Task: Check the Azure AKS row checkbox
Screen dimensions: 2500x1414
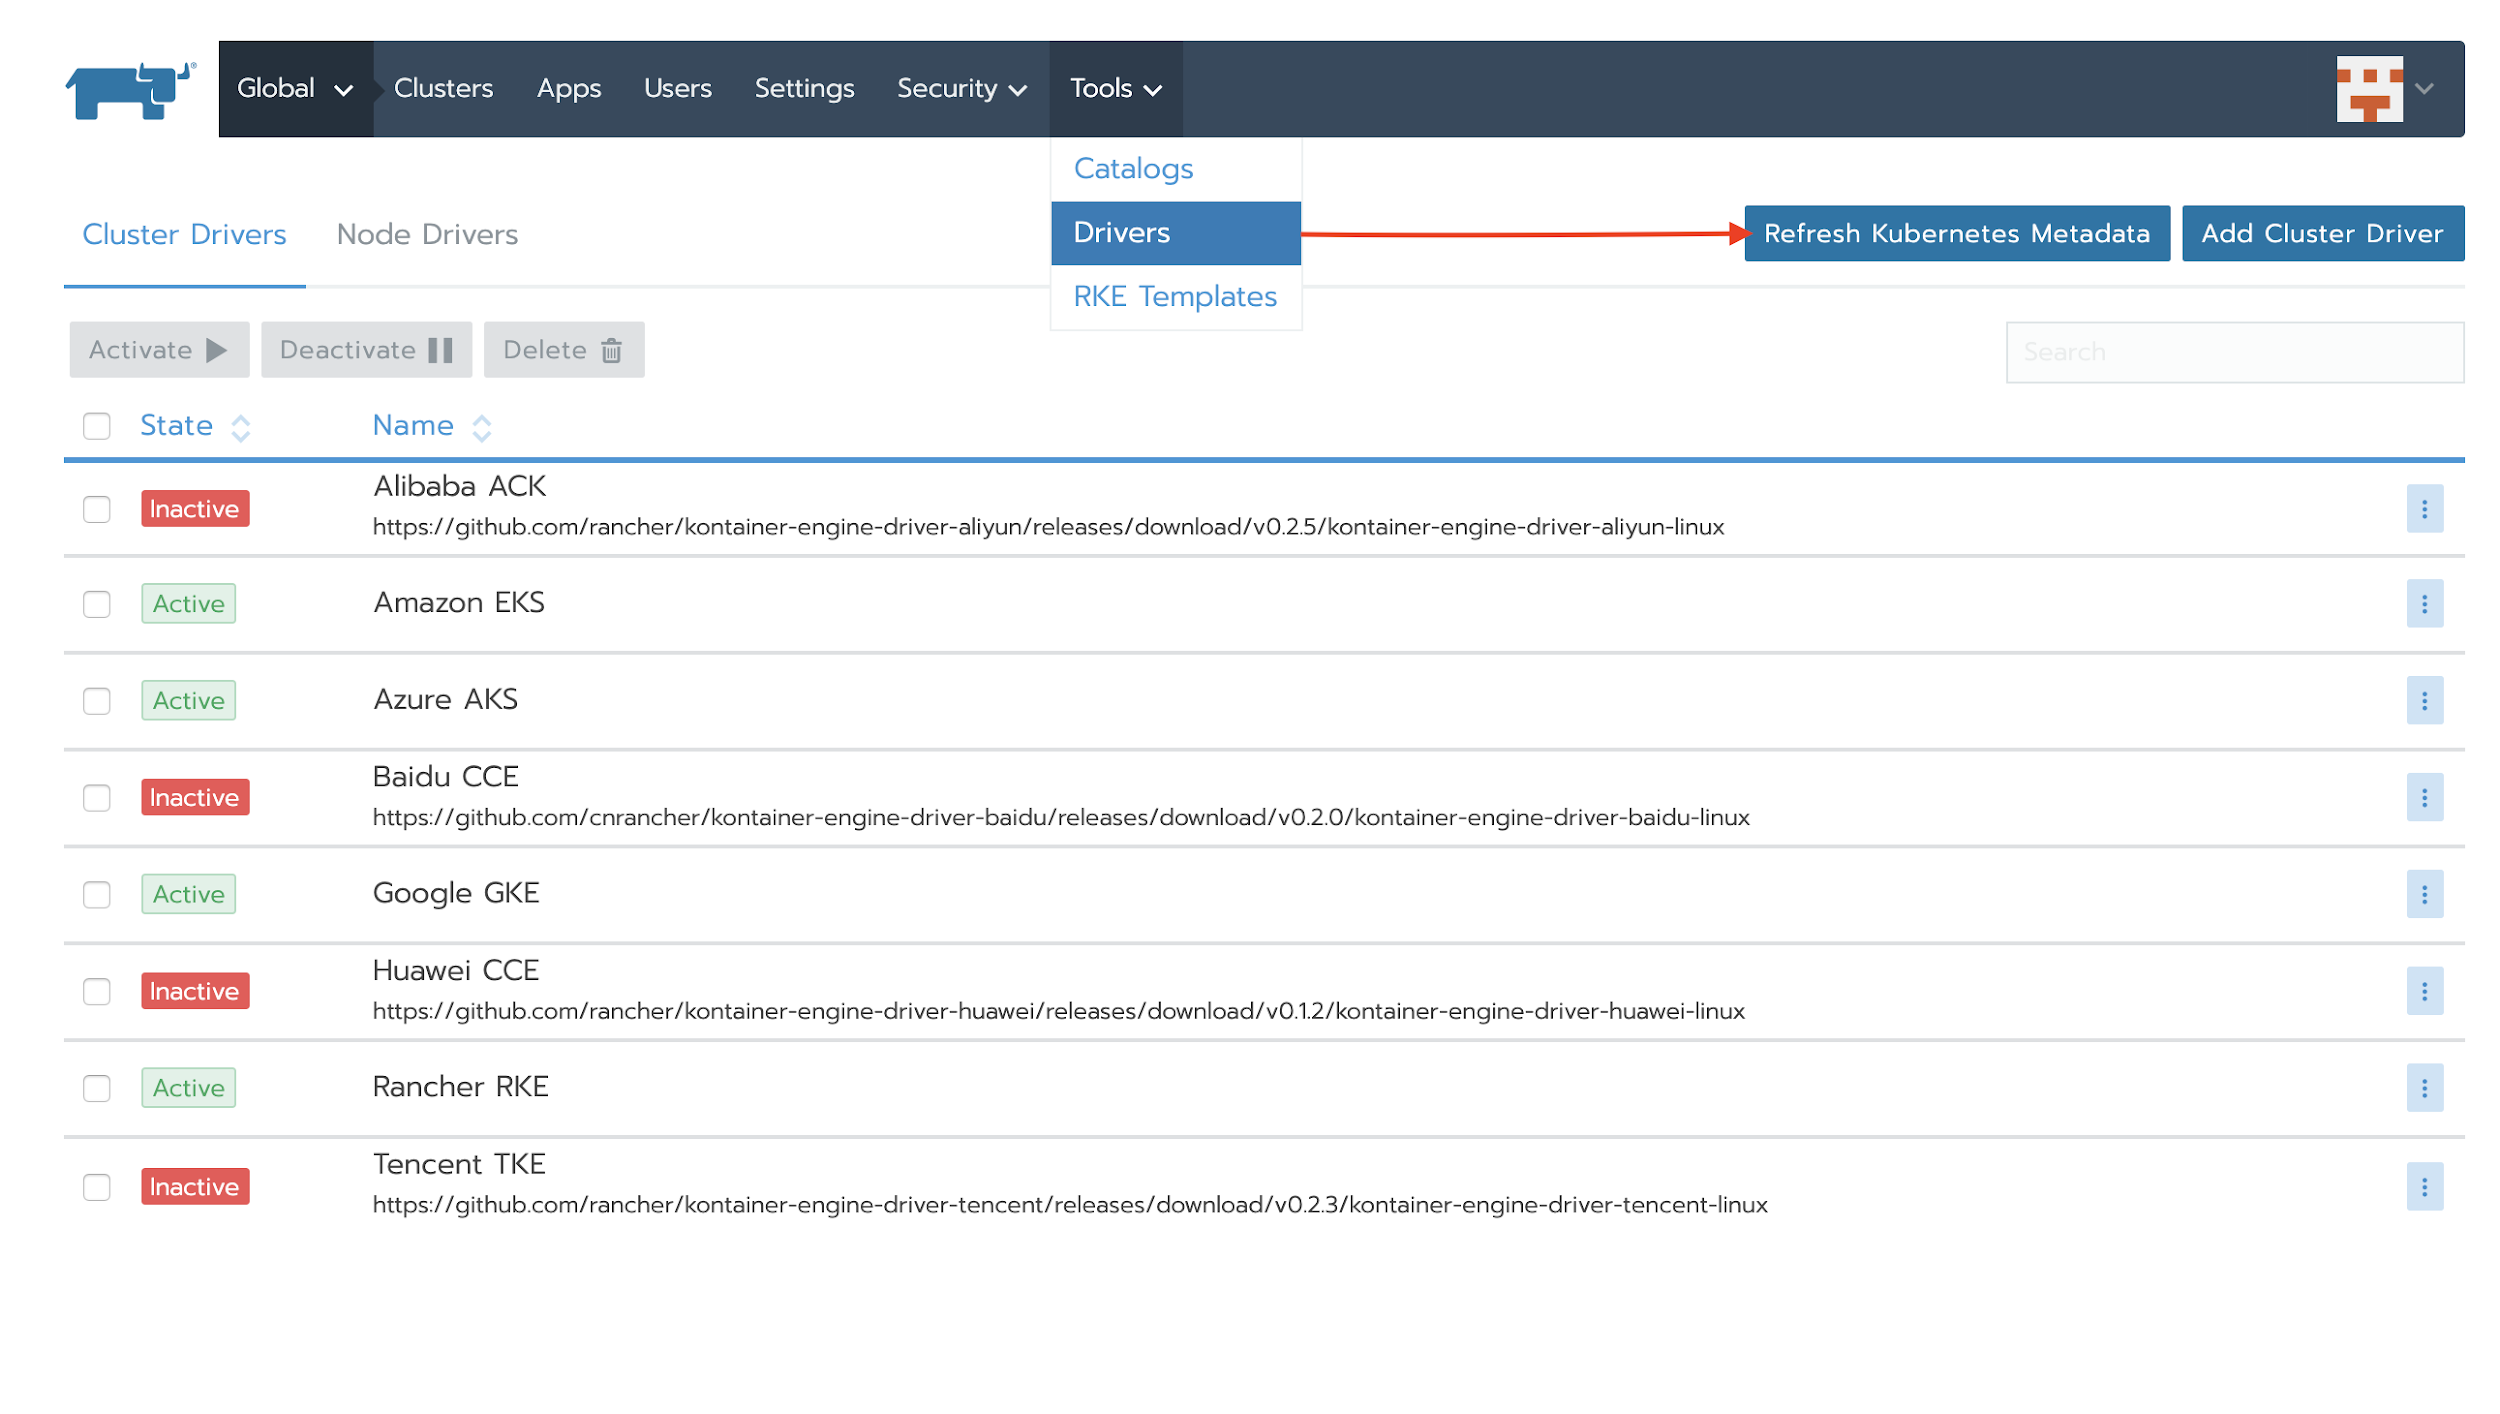Action: [97, 701]
